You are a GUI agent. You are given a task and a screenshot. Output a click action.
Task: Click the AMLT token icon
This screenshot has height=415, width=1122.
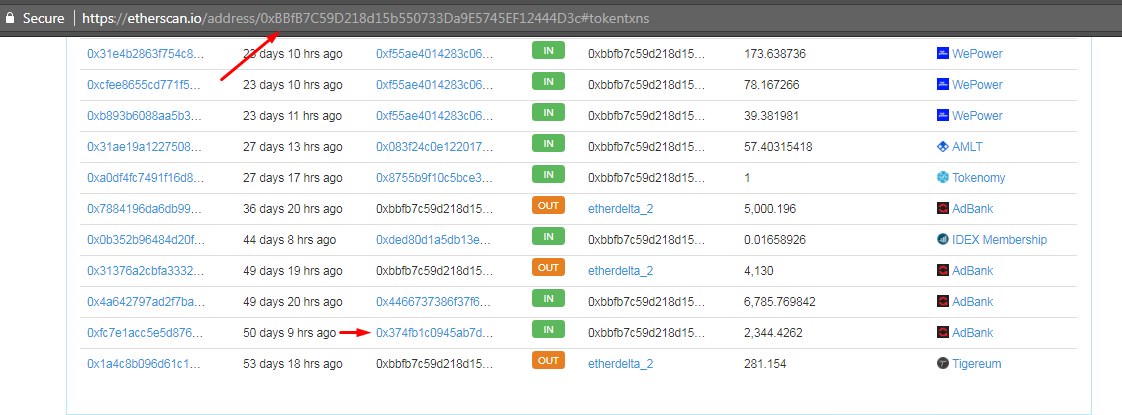[x=942, y=146]
